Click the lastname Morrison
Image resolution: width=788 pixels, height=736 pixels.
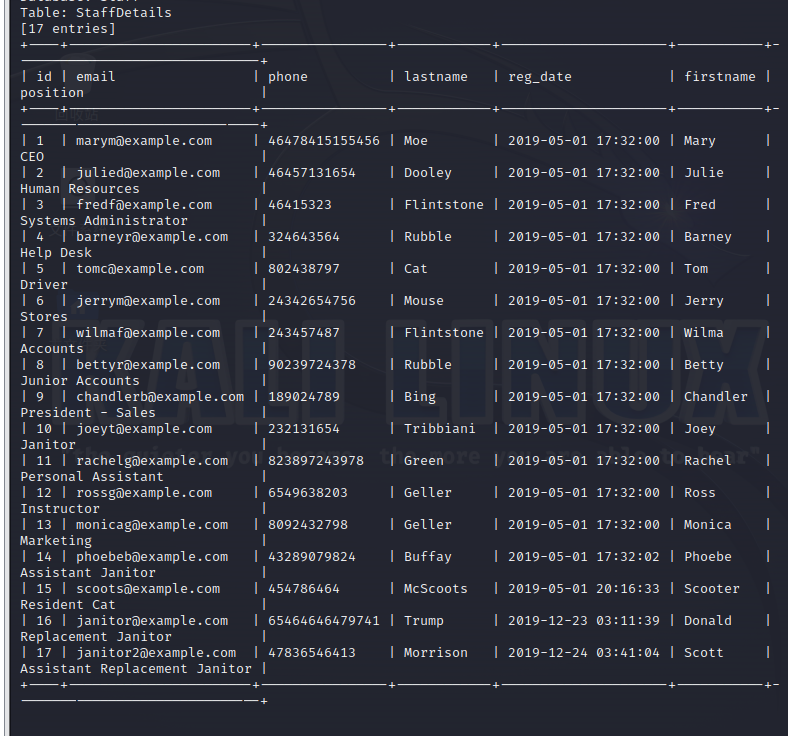pyautogui.click(x=436, y=653)
